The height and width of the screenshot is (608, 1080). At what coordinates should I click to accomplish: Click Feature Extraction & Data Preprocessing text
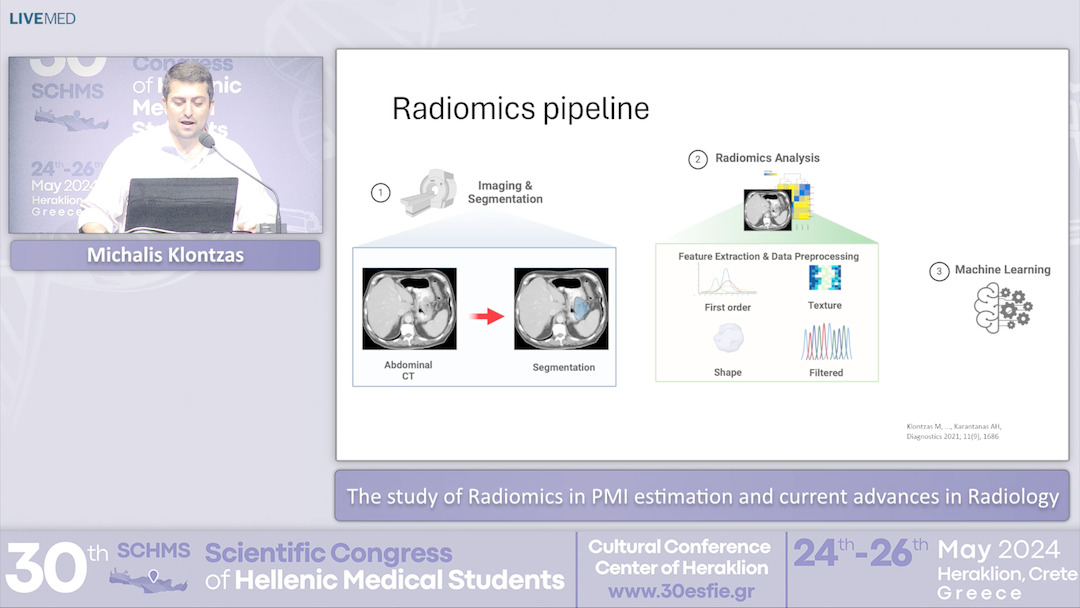(769, 256)
